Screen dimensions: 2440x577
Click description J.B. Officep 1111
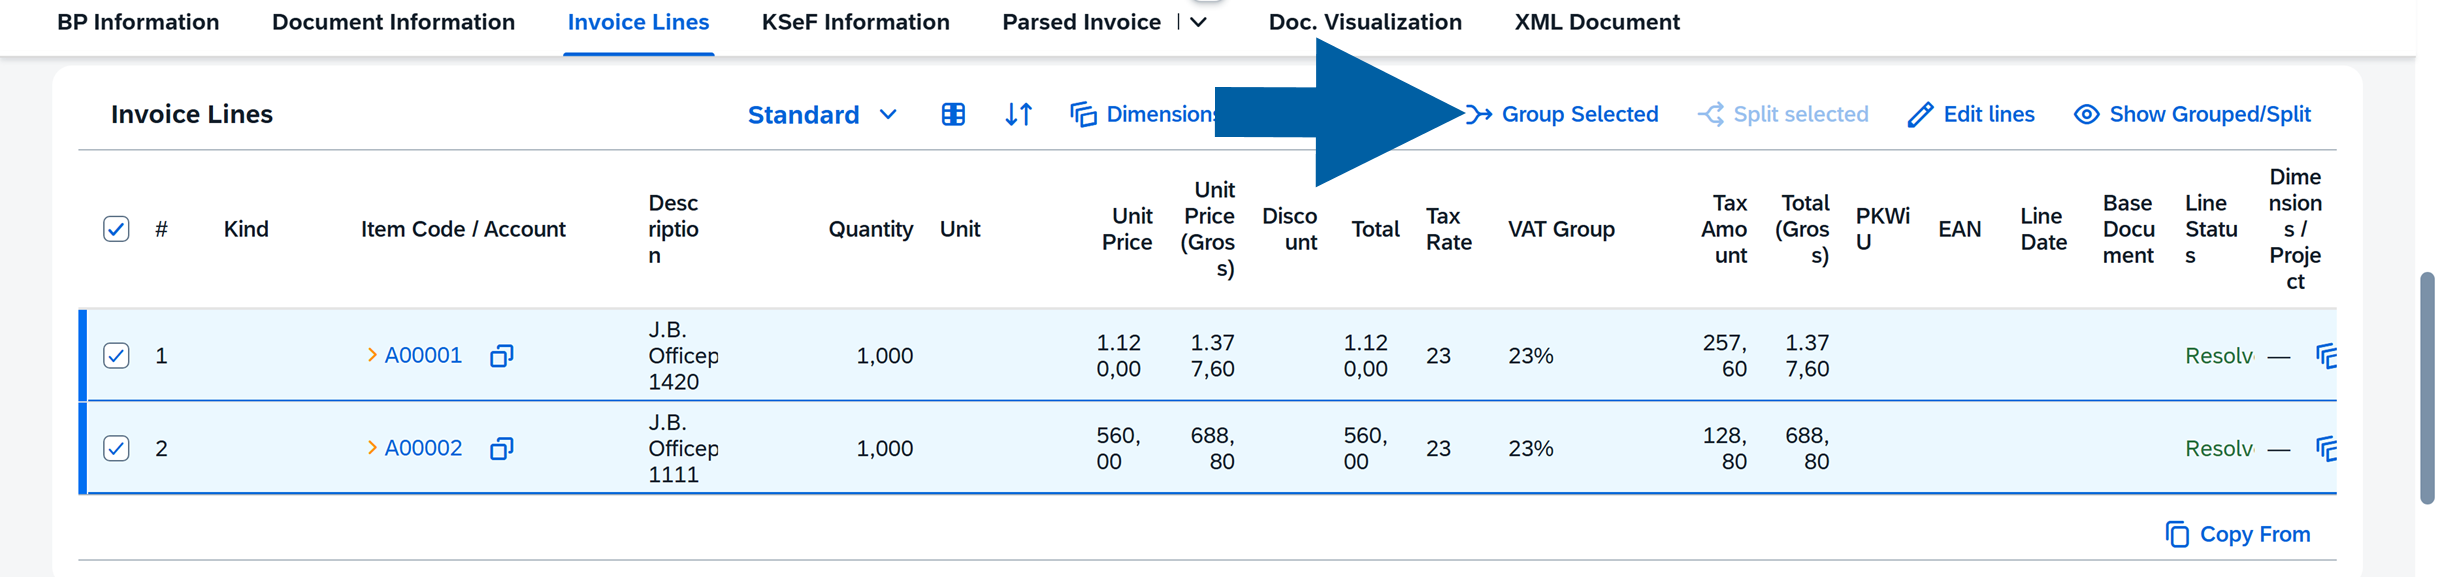(x=683, y=449)
